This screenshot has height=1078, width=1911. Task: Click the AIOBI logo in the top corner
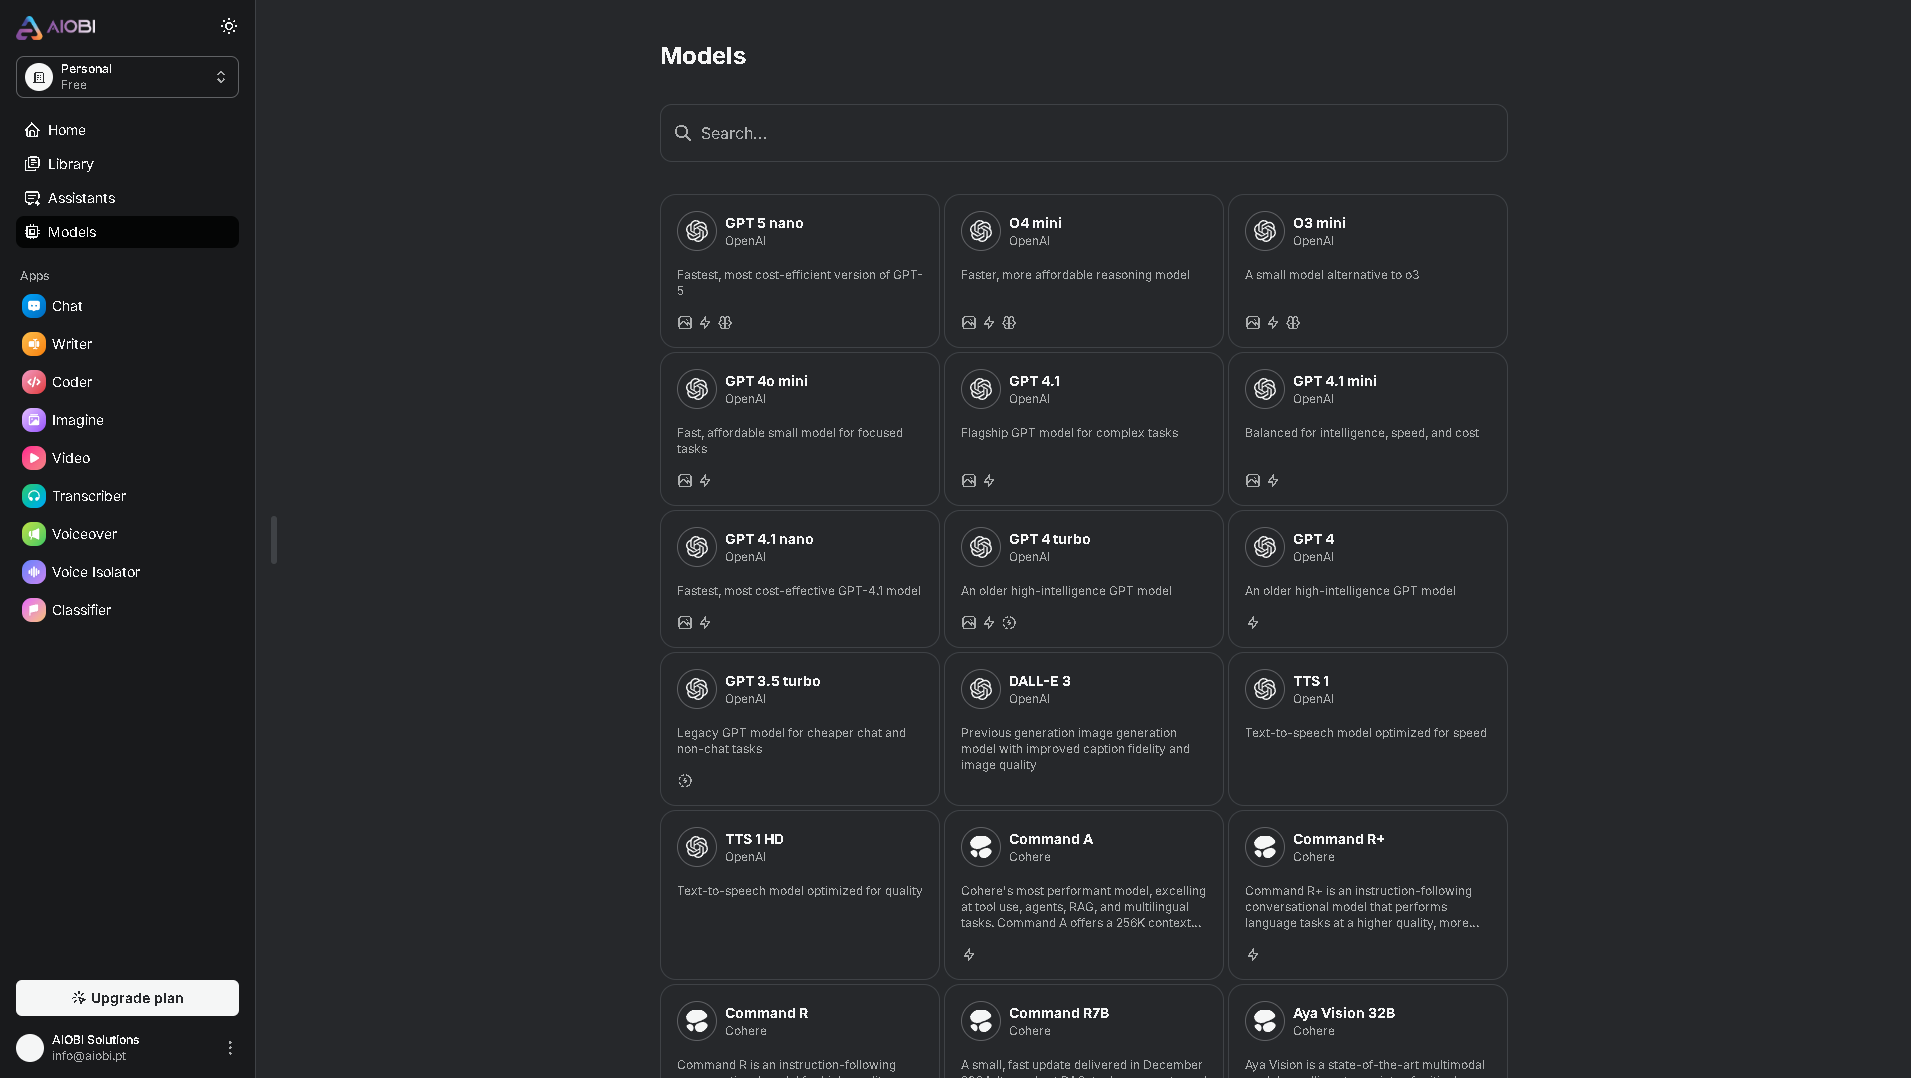click(55, 26)
